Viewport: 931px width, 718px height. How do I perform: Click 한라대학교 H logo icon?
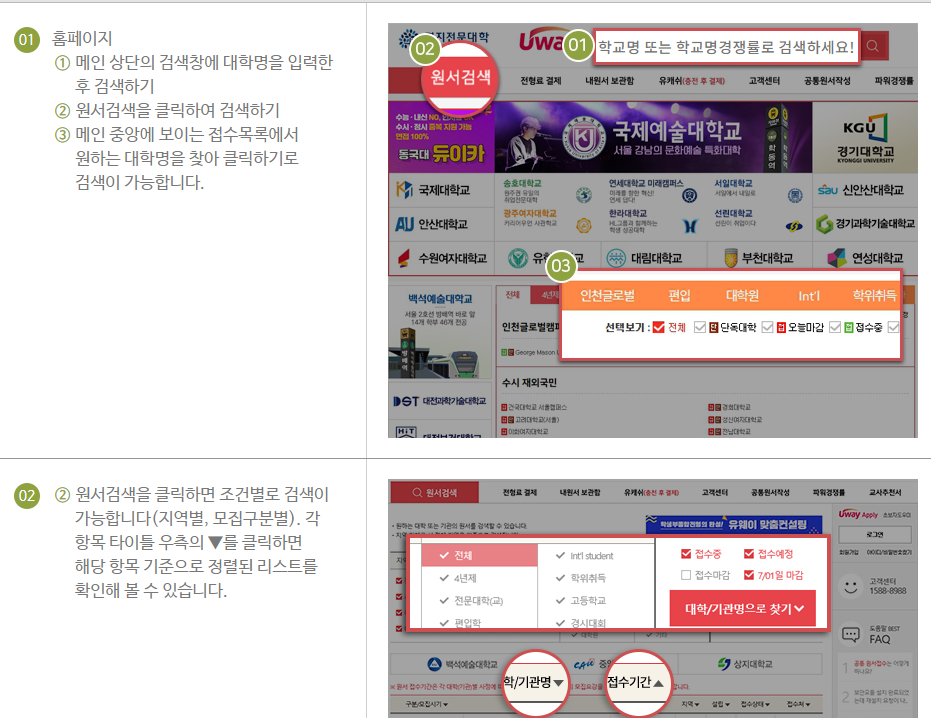(x=689, y=226)
